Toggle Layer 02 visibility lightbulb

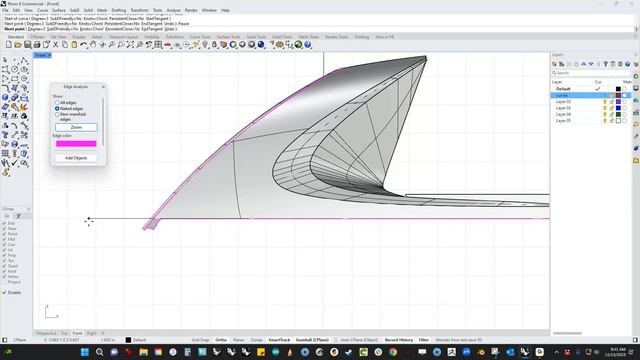click(x=605, y=102)
